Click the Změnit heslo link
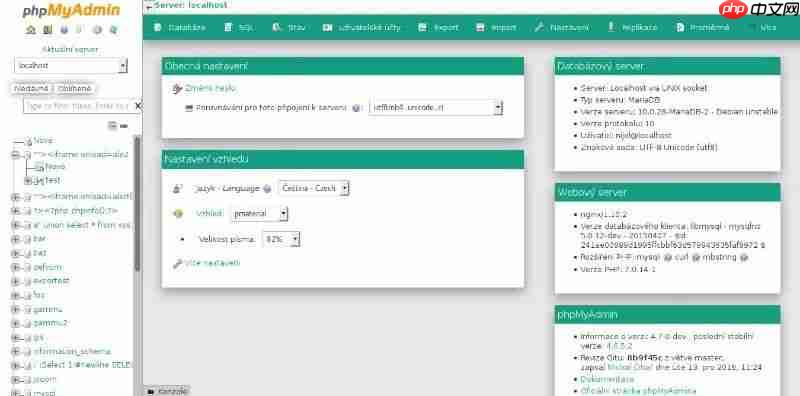This screenshot has width=800, height=396. coord(210,88)
